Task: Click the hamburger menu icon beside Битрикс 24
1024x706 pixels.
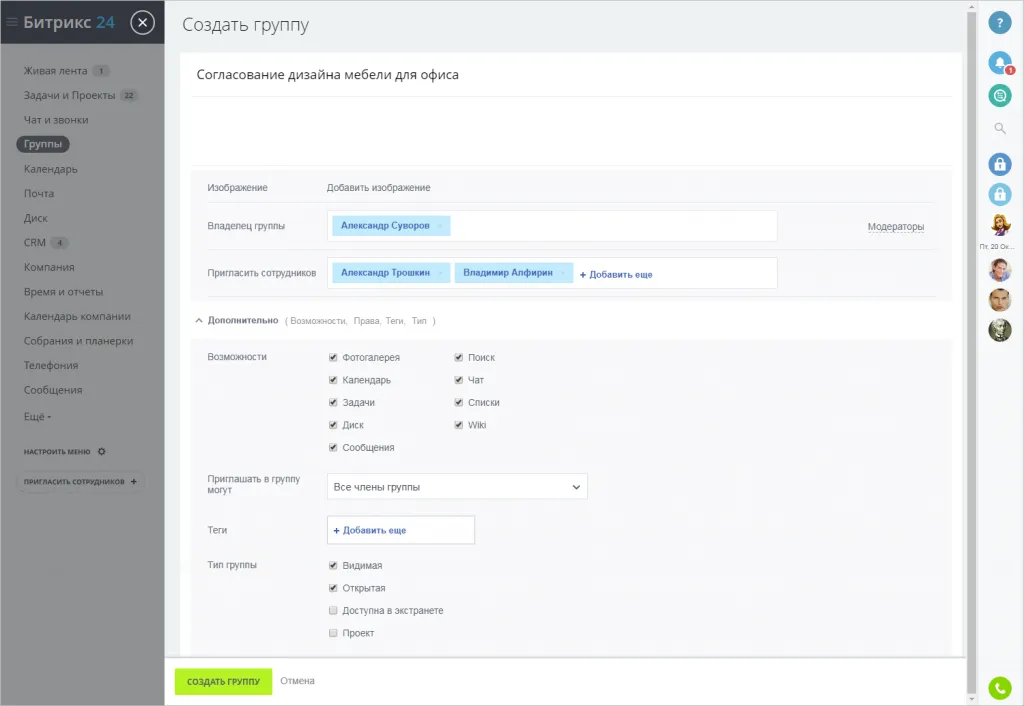Action: (x=12, y=22)
